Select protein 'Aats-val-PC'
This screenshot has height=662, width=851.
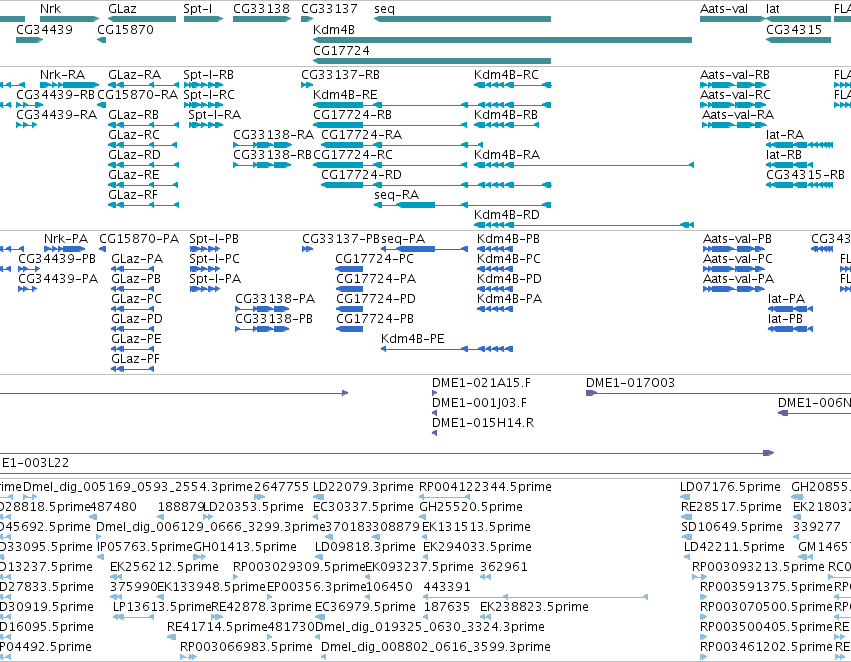click(738, 259)
